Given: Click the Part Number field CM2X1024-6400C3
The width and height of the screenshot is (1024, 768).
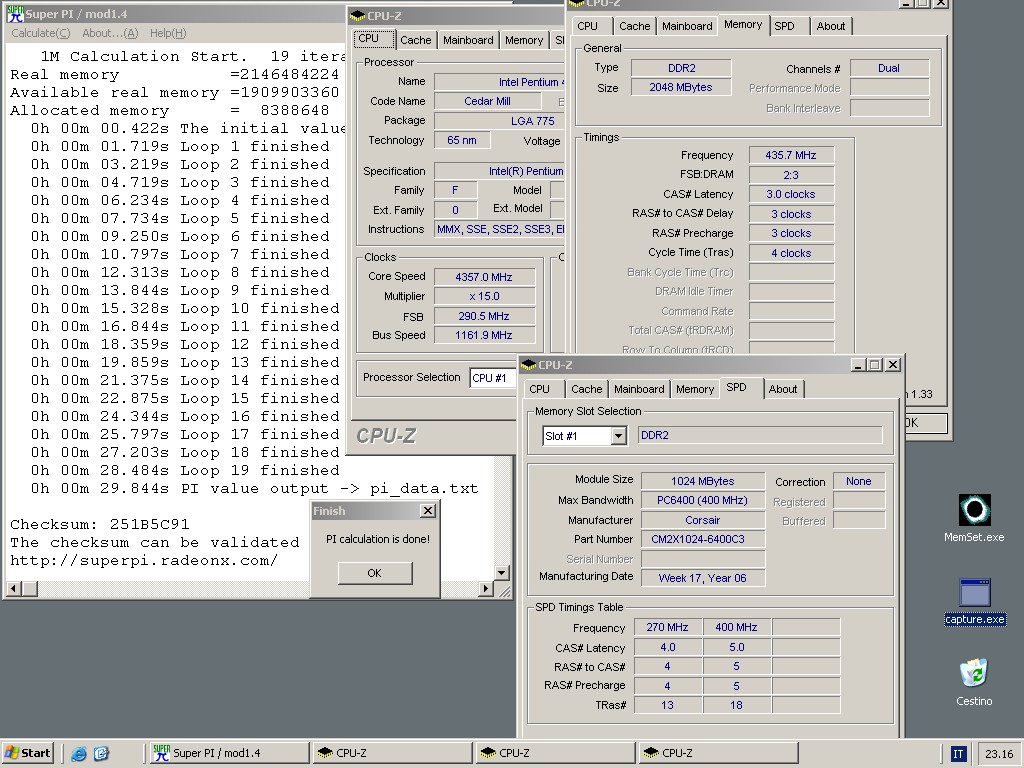Looking at the screenshot, I should pos(703,539).
